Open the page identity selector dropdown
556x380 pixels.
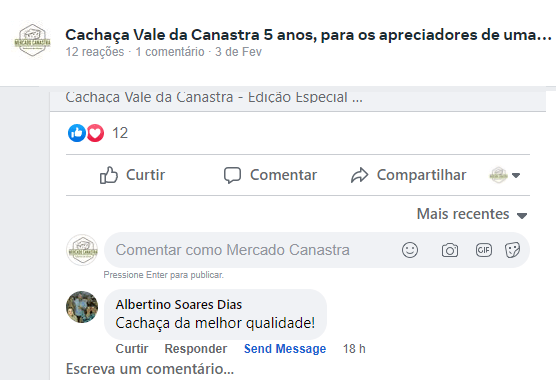point(505,175)
